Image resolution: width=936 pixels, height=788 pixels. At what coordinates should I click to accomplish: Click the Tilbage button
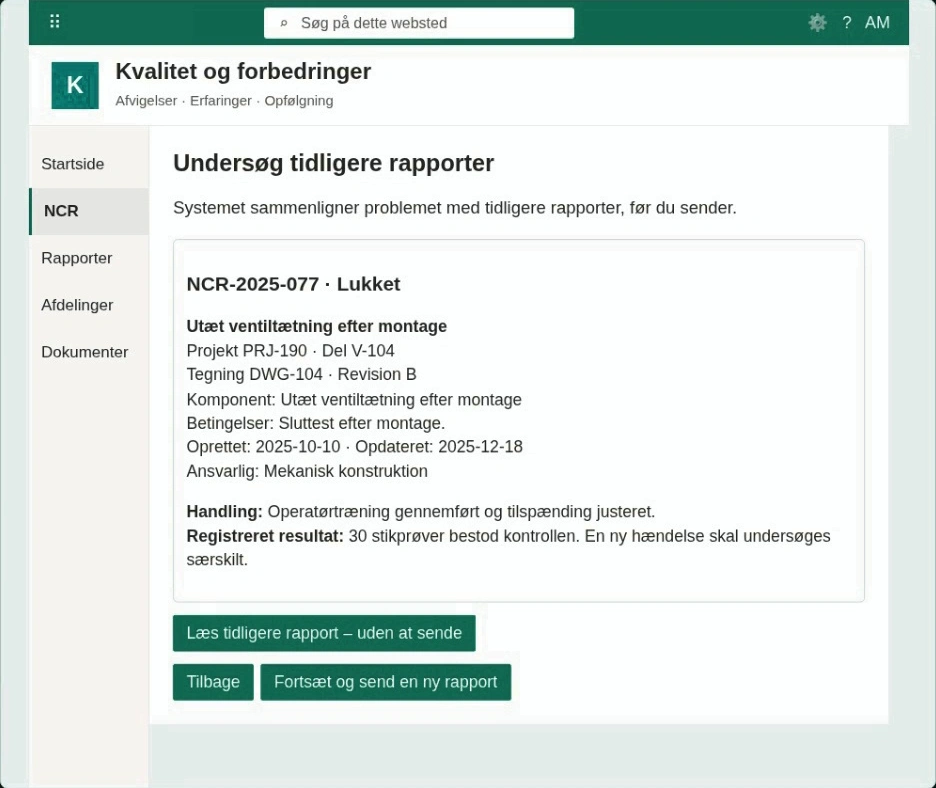coord(213,682)
